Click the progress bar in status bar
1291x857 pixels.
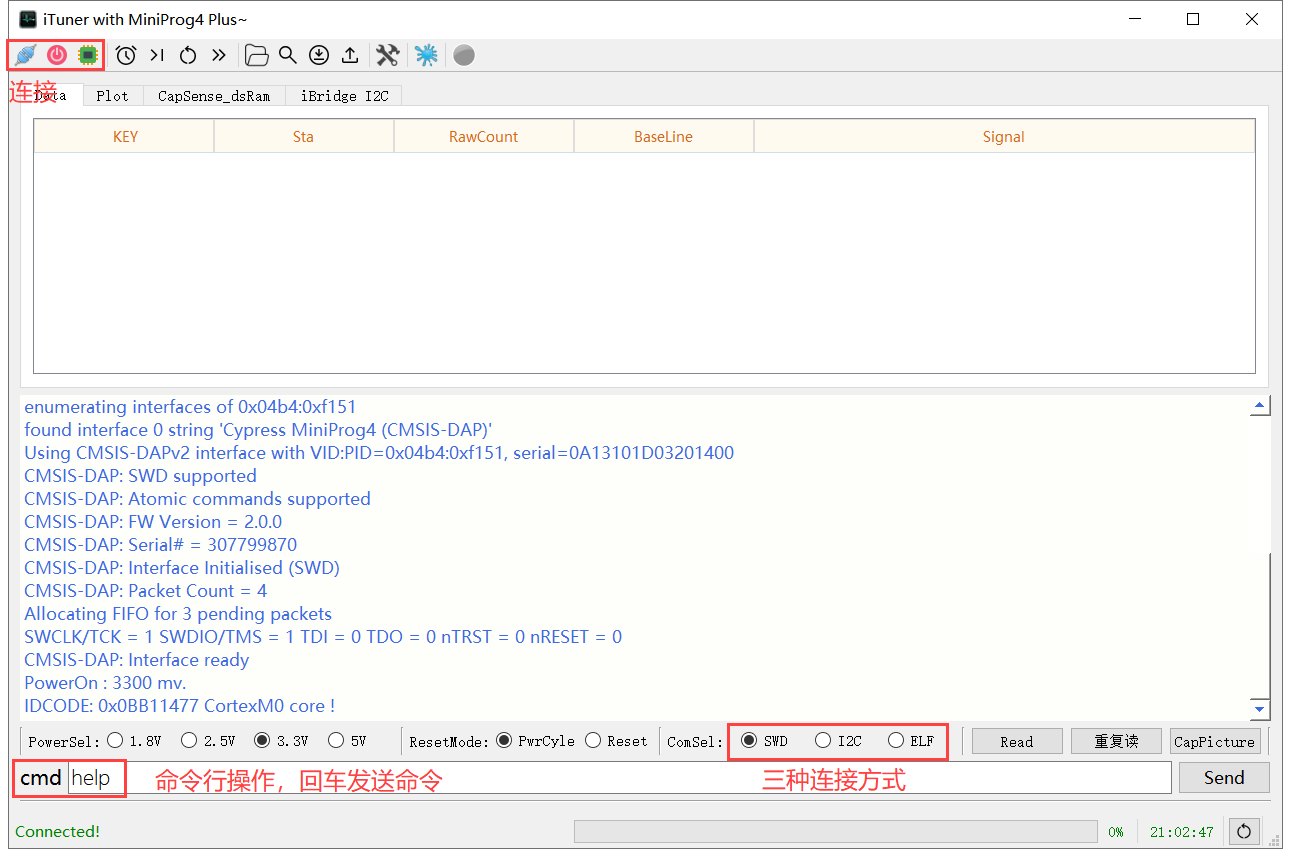click(x=835, y=831)
